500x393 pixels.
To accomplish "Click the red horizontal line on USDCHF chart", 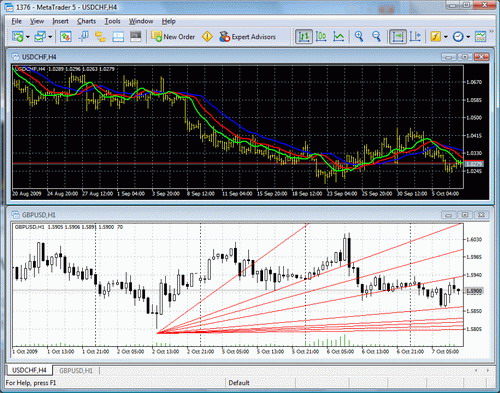I will 238,163.
